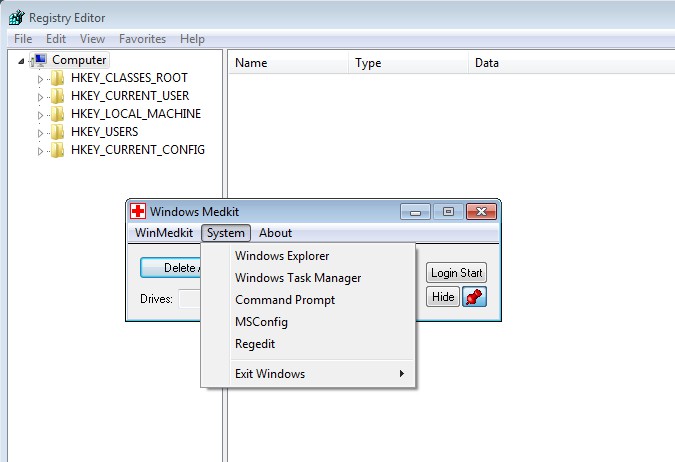Select the Computer tree label

pyautogui.click(x=79, y=60)
